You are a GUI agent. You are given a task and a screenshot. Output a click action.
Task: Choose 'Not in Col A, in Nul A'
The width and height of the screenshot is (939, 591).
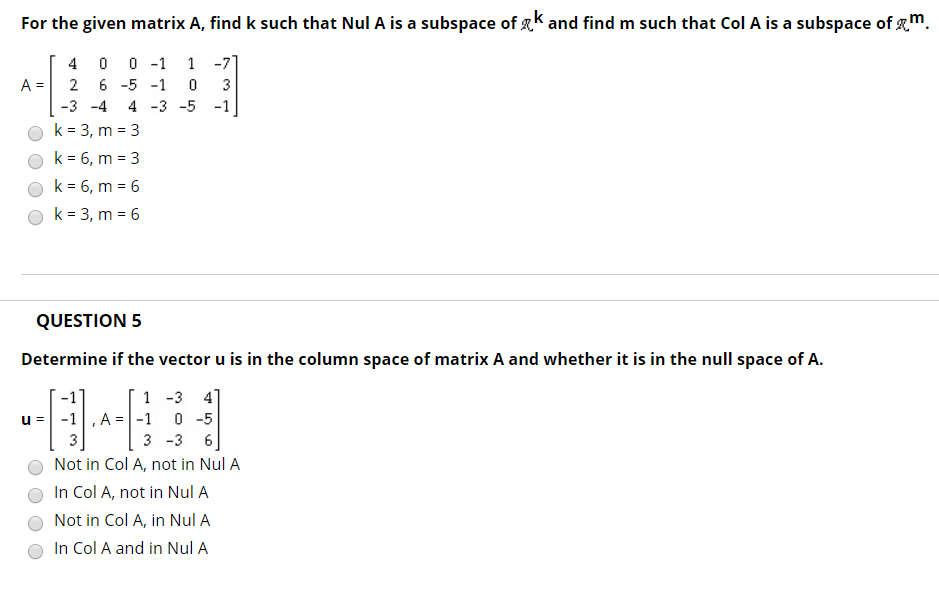tap(35, 523)
